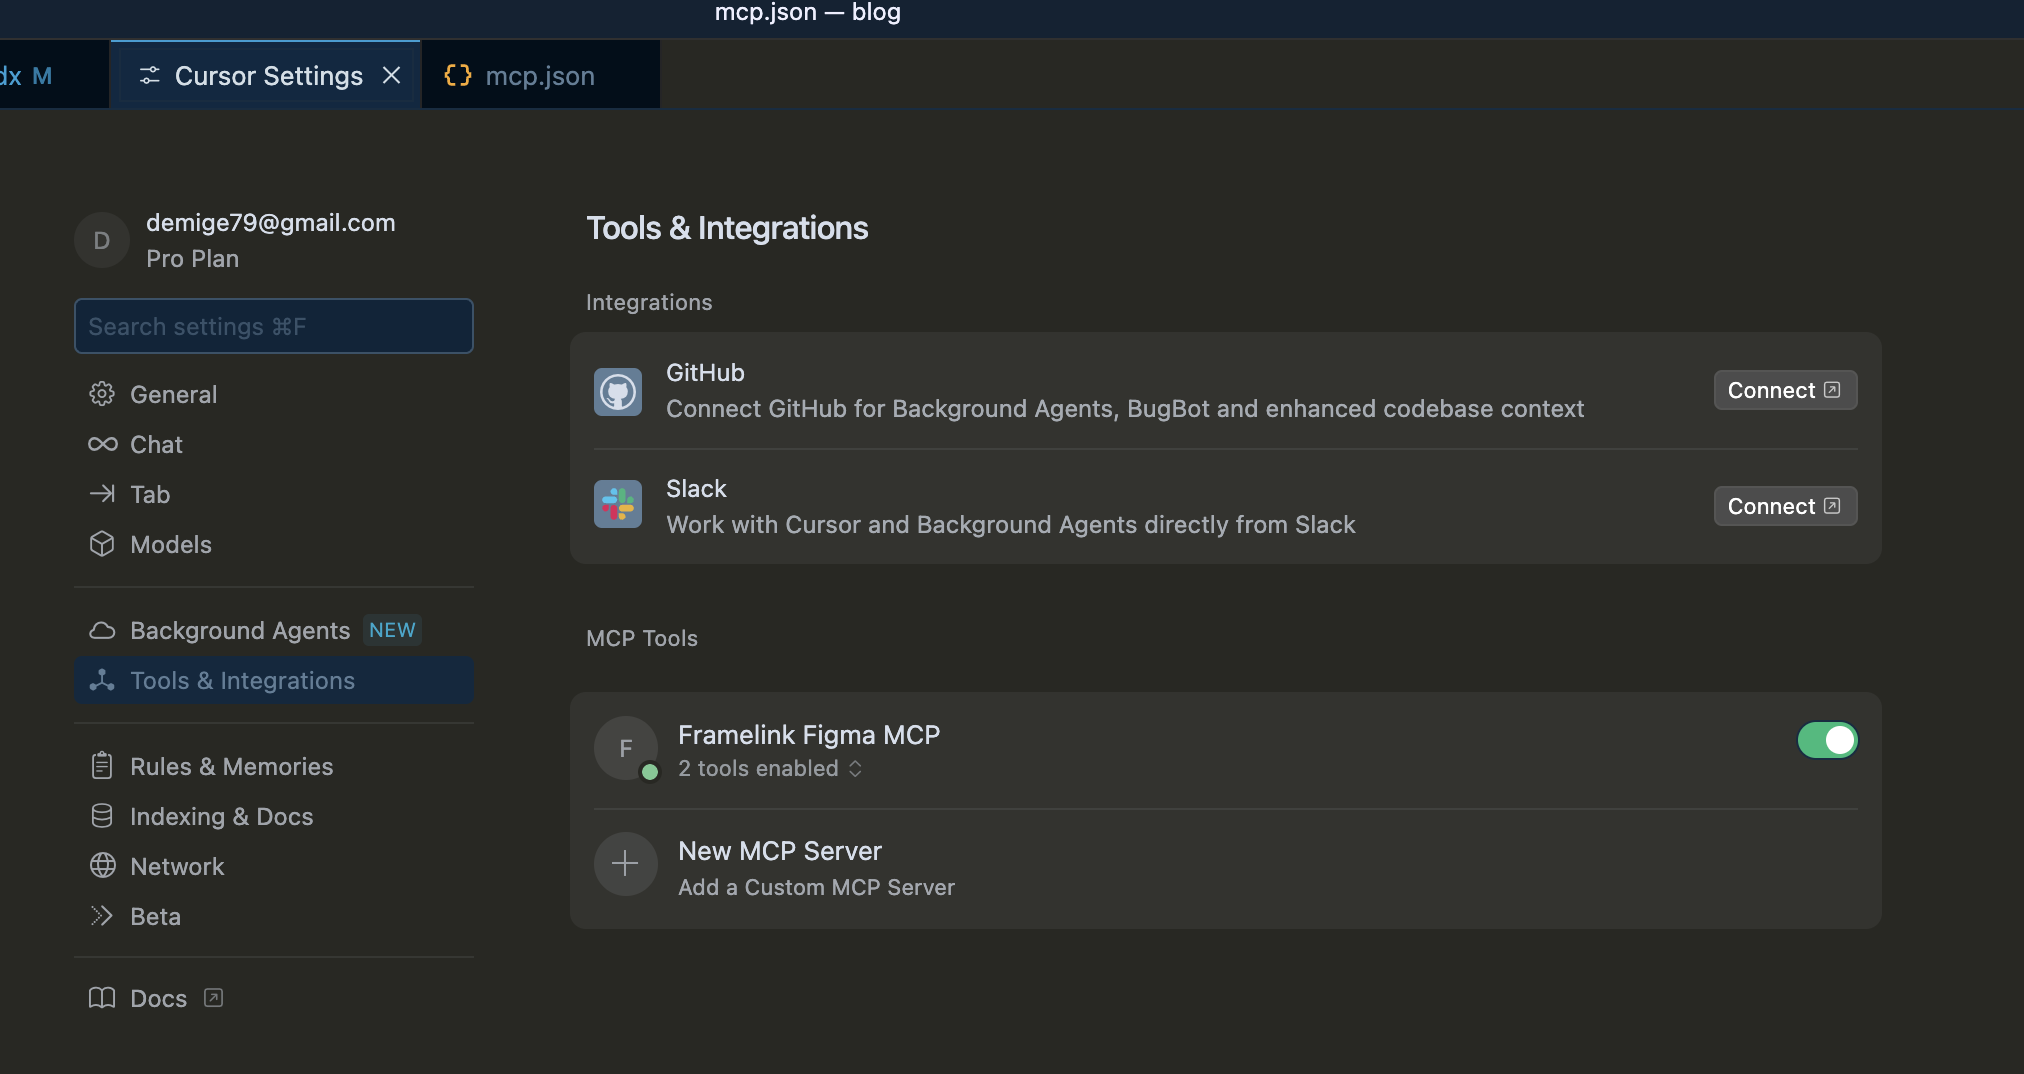Click the Framelink Figma MCP avatar icon
The width and height of the screenshot is (2024, 1074).
click(626, 748)
